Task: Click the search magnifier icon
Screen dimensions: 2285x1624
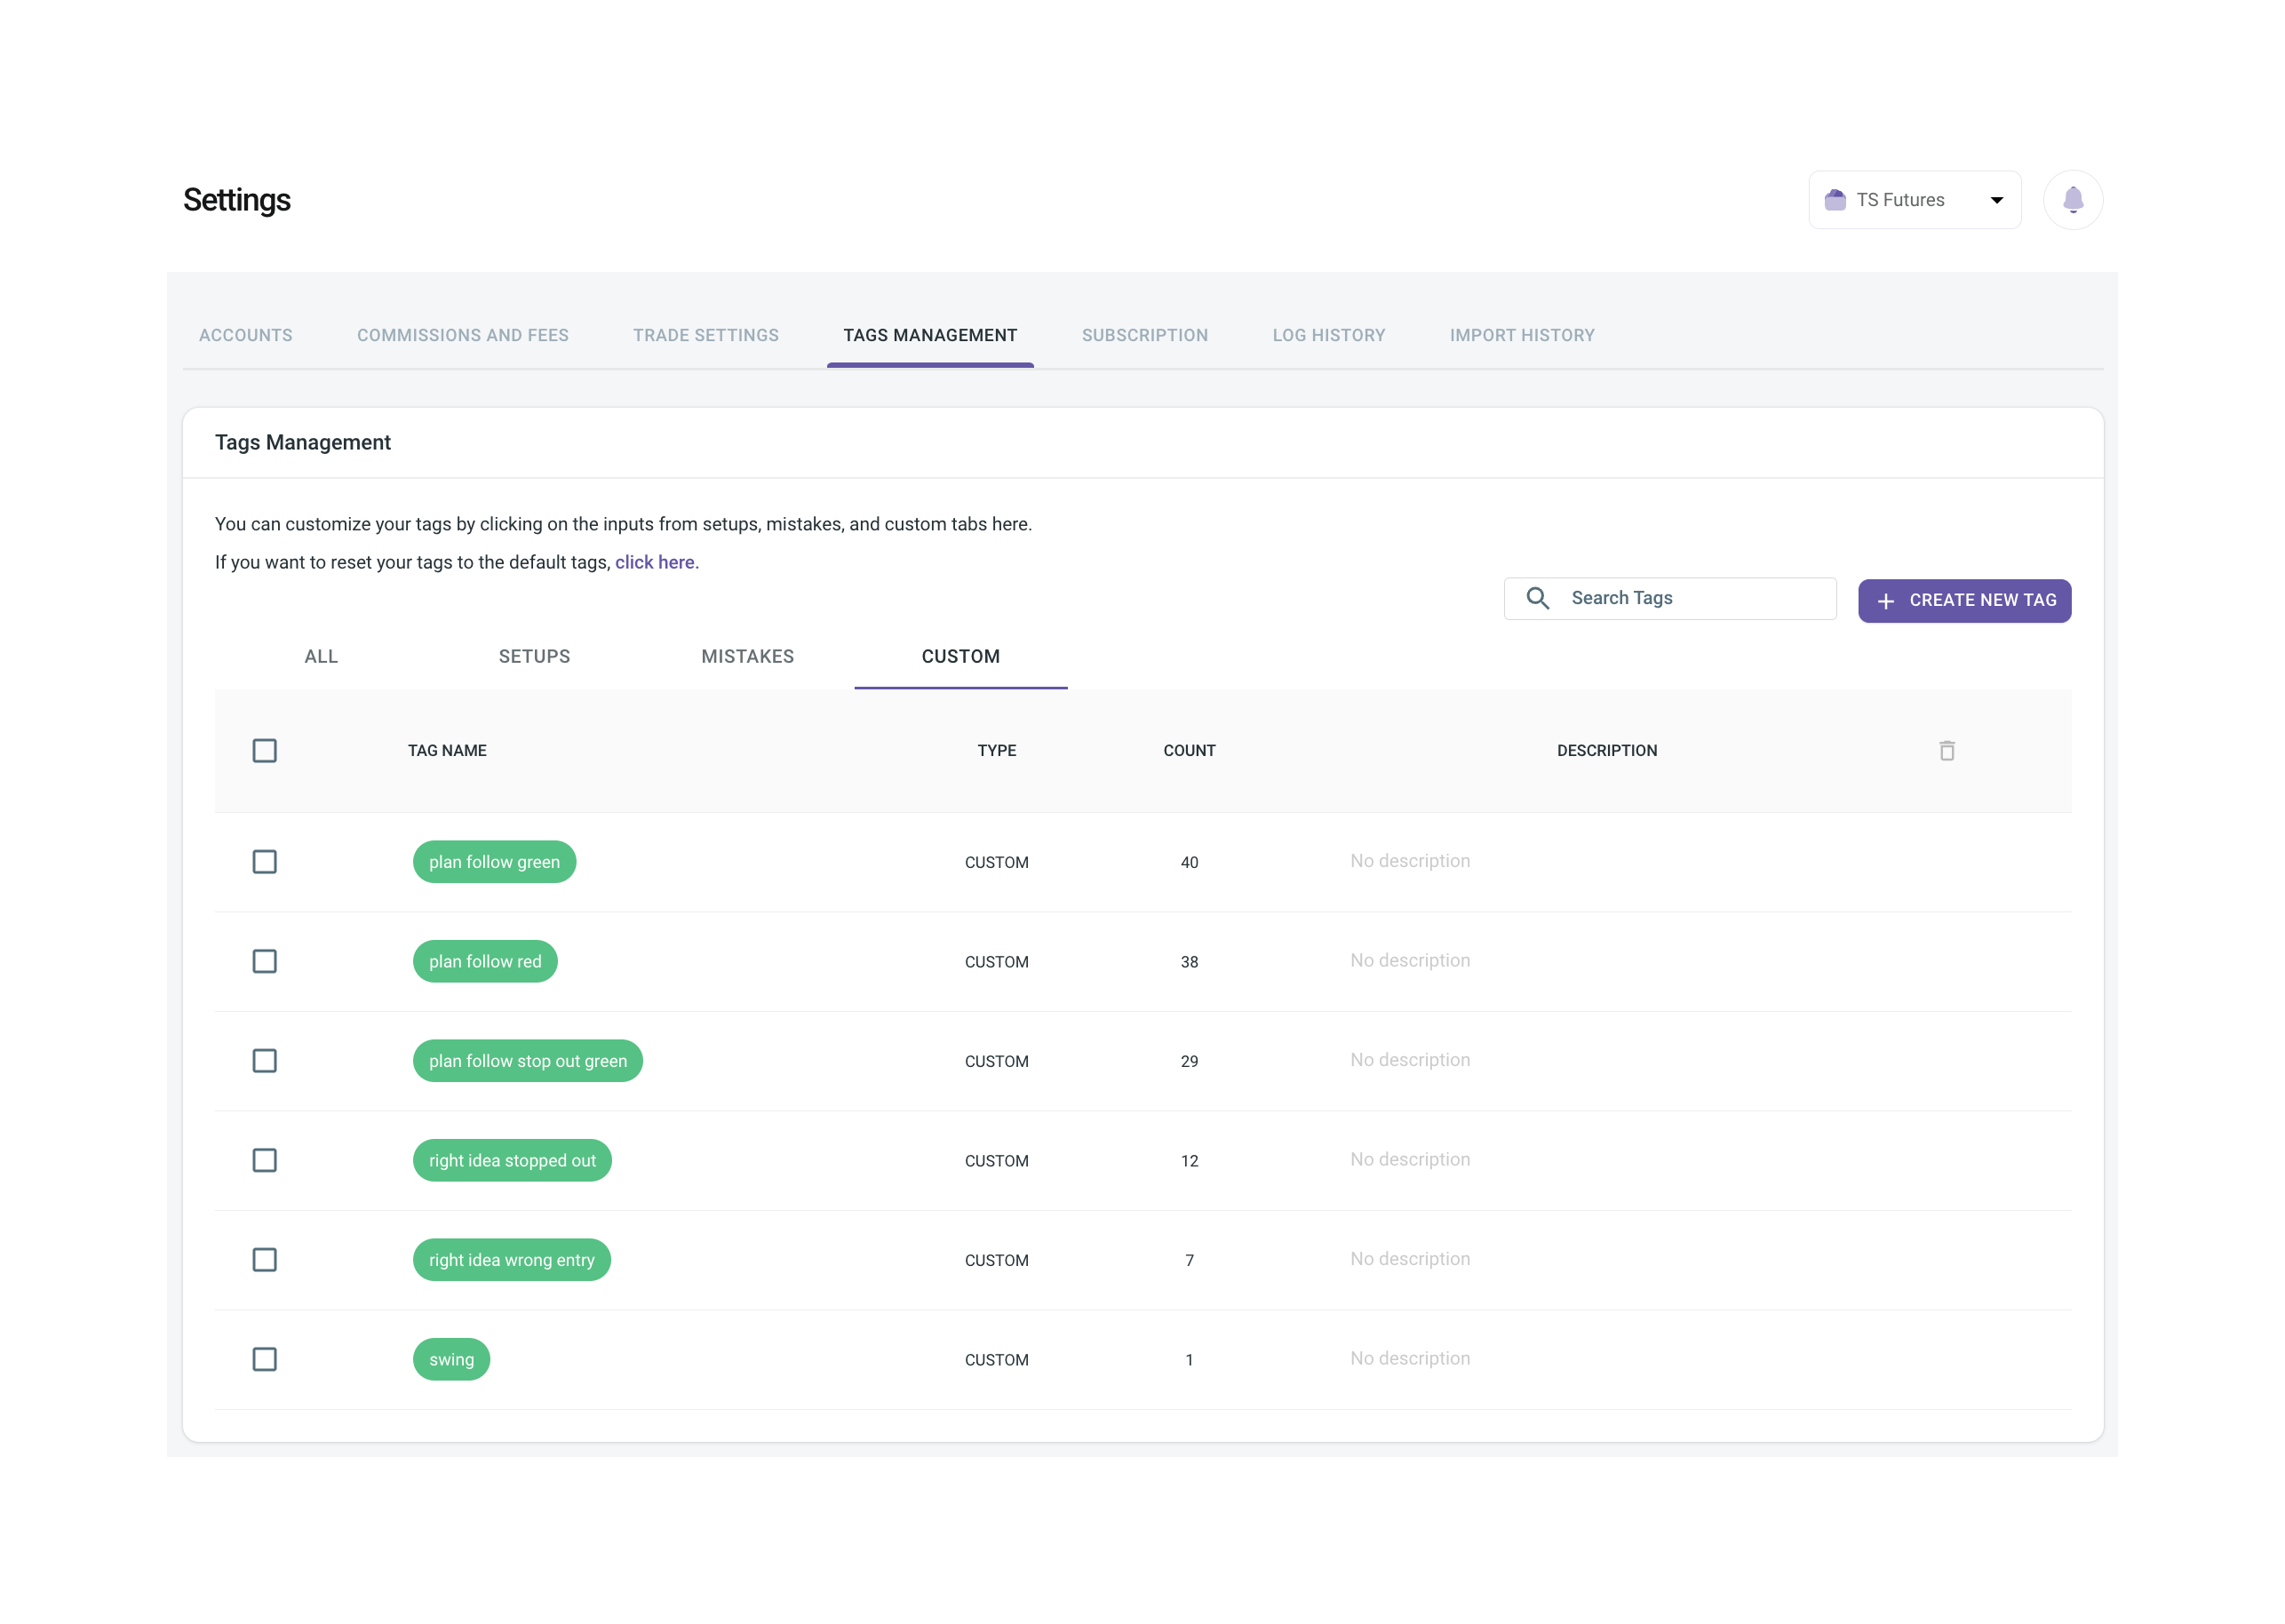Action: coord(1537,598)
